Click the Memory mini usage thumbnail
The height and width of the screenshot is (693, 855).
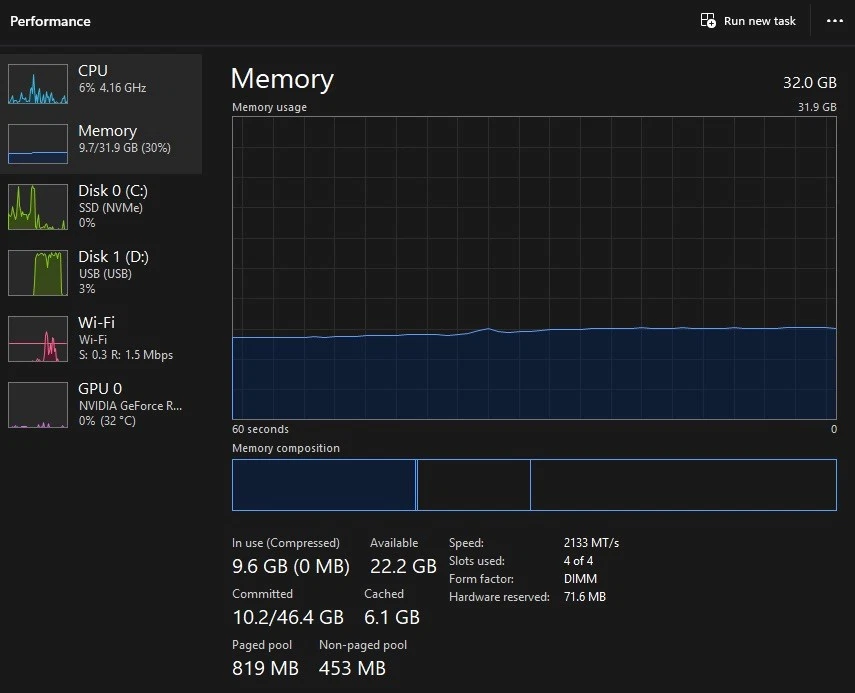[x=37, y=143]
